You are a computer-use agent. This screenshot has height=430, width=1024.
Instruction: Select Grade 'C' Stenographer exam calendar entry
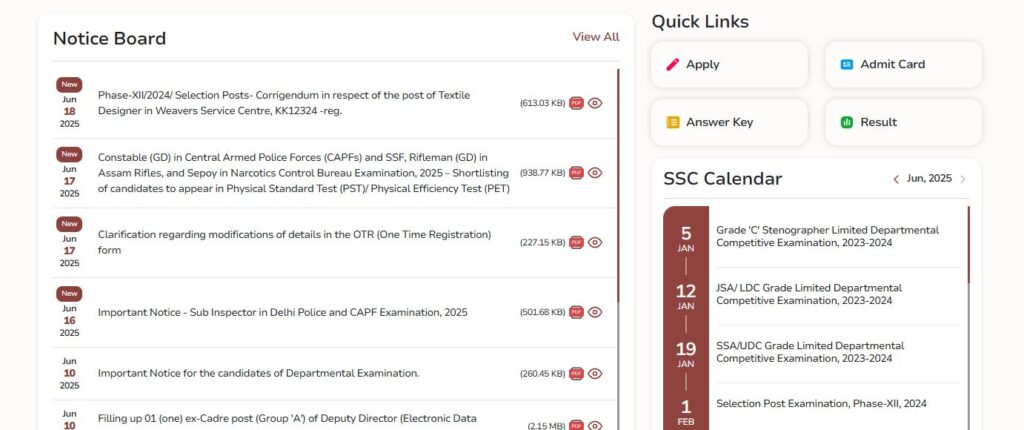[x=827, y=237]
